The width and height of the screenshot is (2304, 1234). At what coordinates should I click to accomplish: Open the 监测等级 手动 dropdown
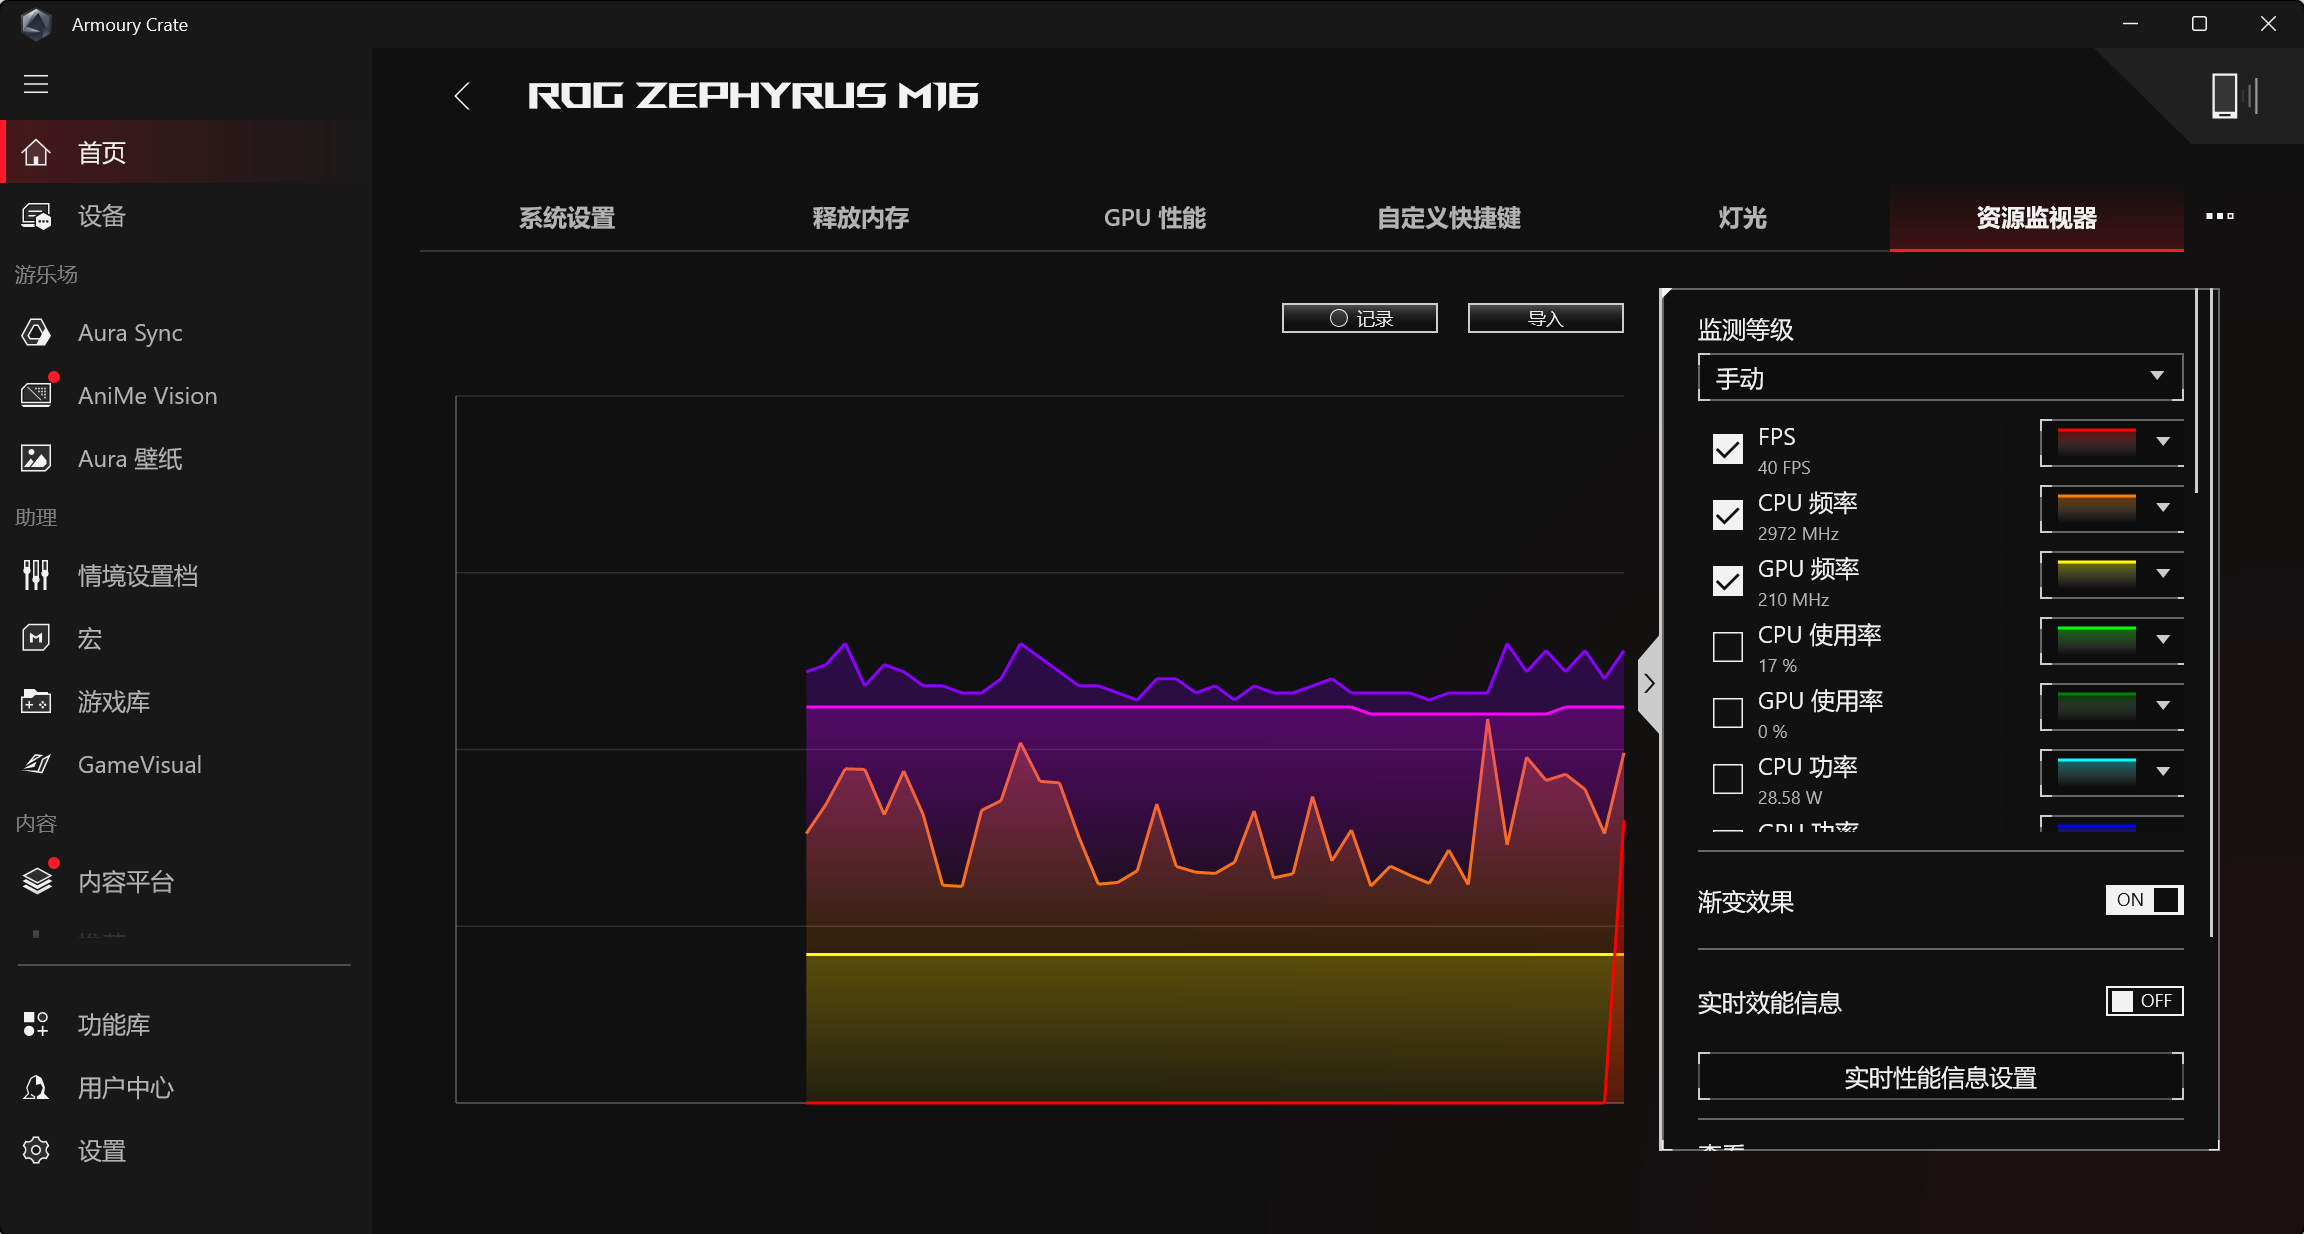click(1940, 377)
